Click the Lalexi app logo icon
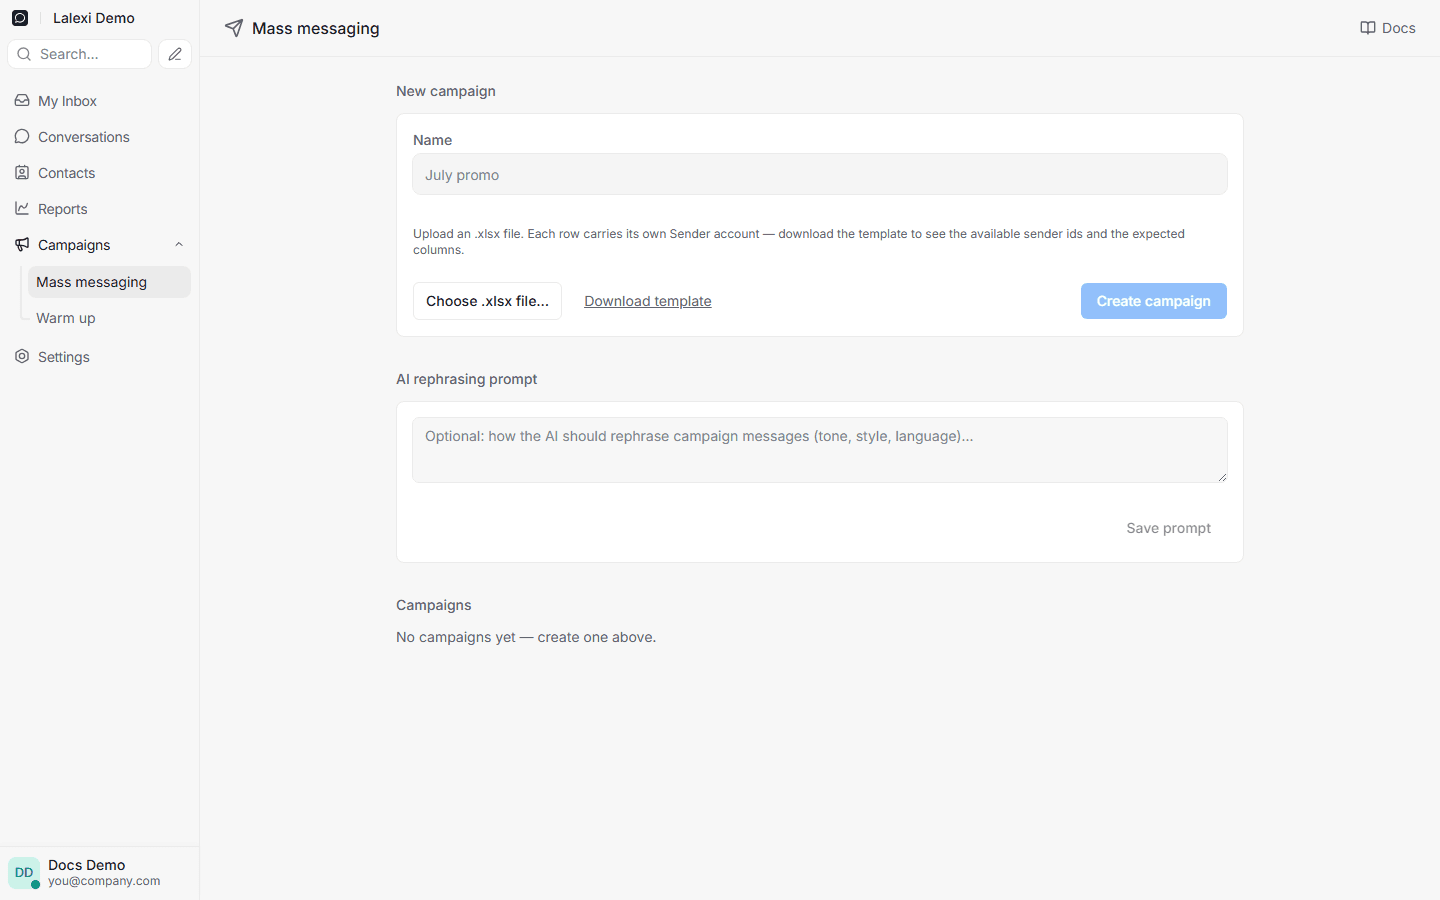The width and height of the screenshot is (1440, 900). point(20,18)
